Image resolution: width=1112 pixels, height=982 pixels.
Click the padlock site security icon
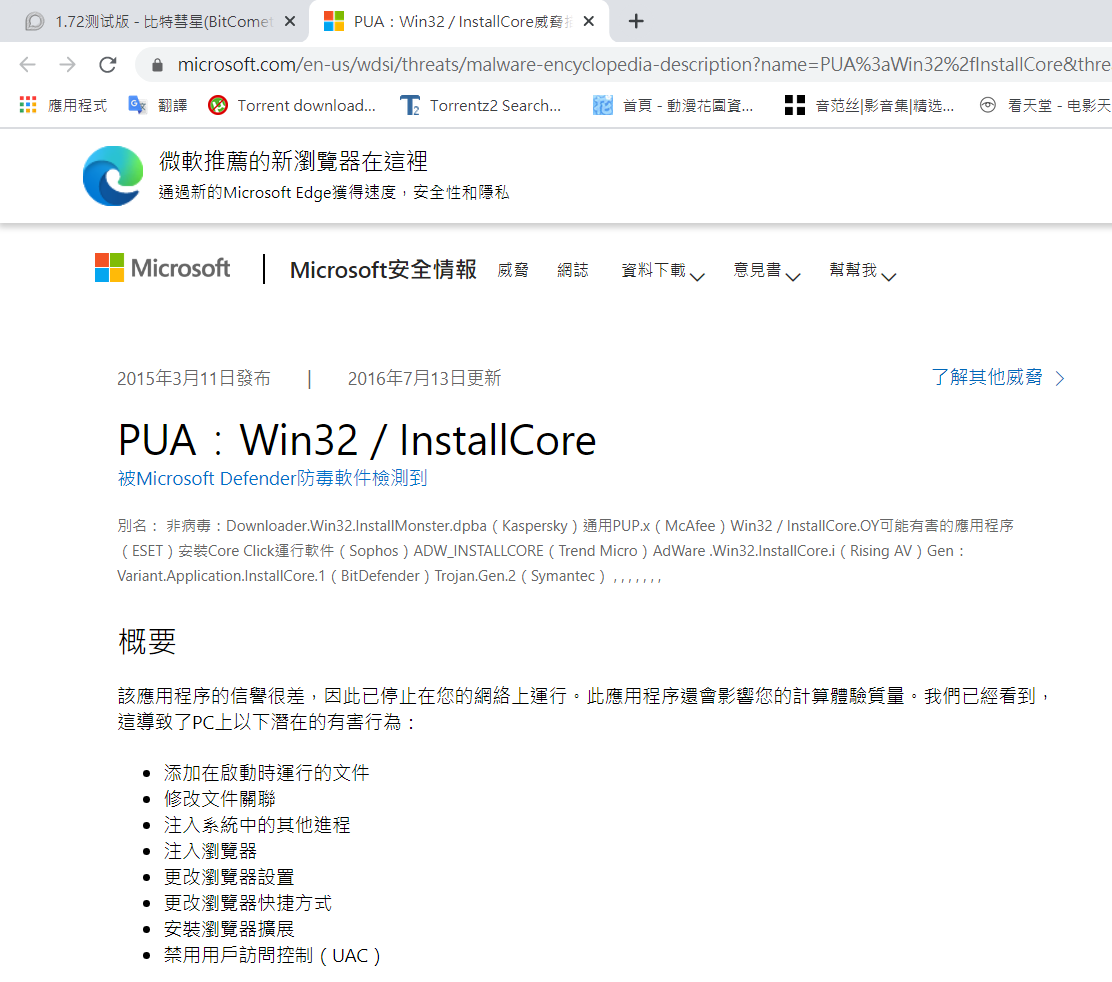pos(157,65)
